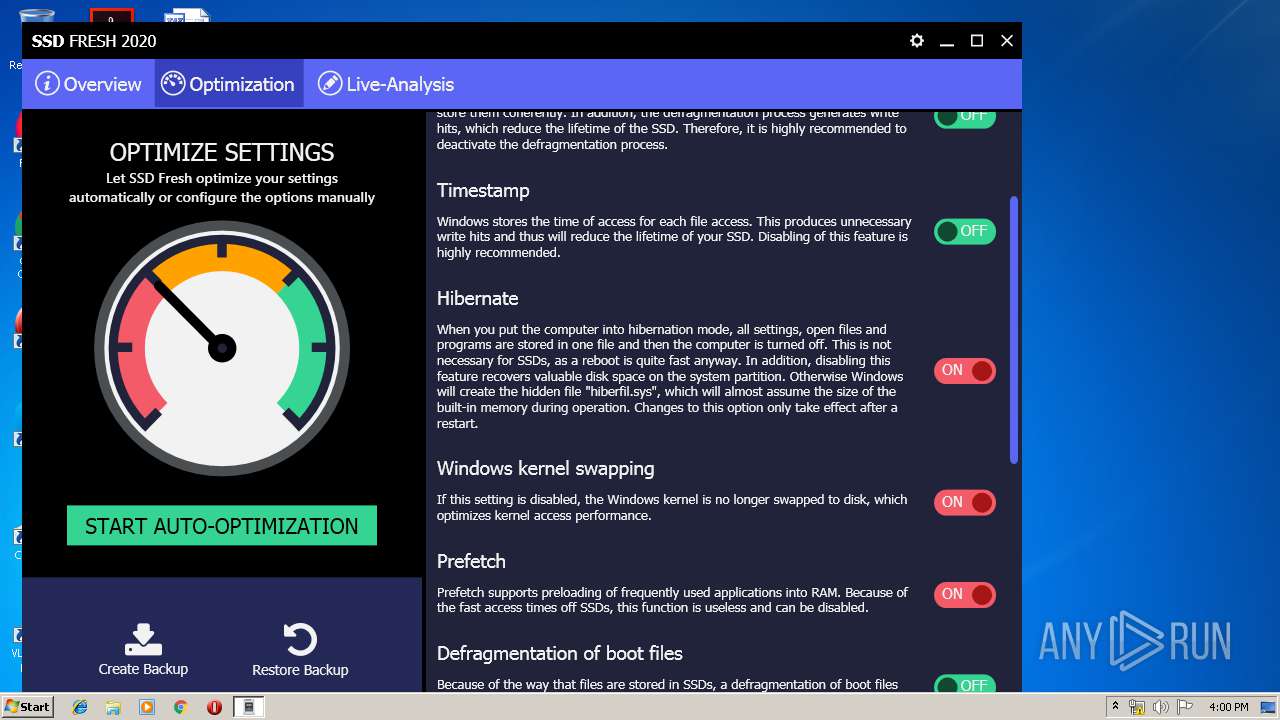Open File Explorer folder in the taskbar
The image size is (1280, 720).
pyautogui.click(x=113, y=707)
